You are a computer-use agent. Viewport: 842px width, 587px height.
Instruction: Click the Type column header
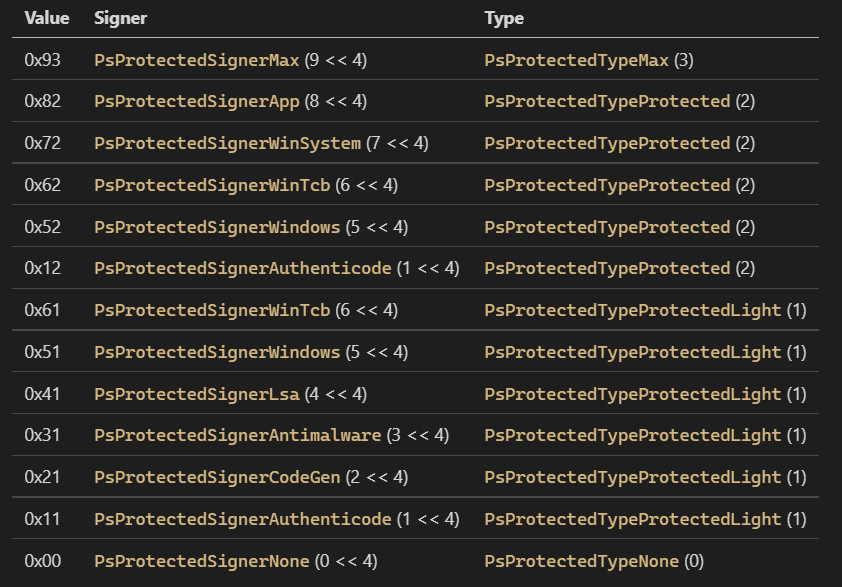coord(504,18)
